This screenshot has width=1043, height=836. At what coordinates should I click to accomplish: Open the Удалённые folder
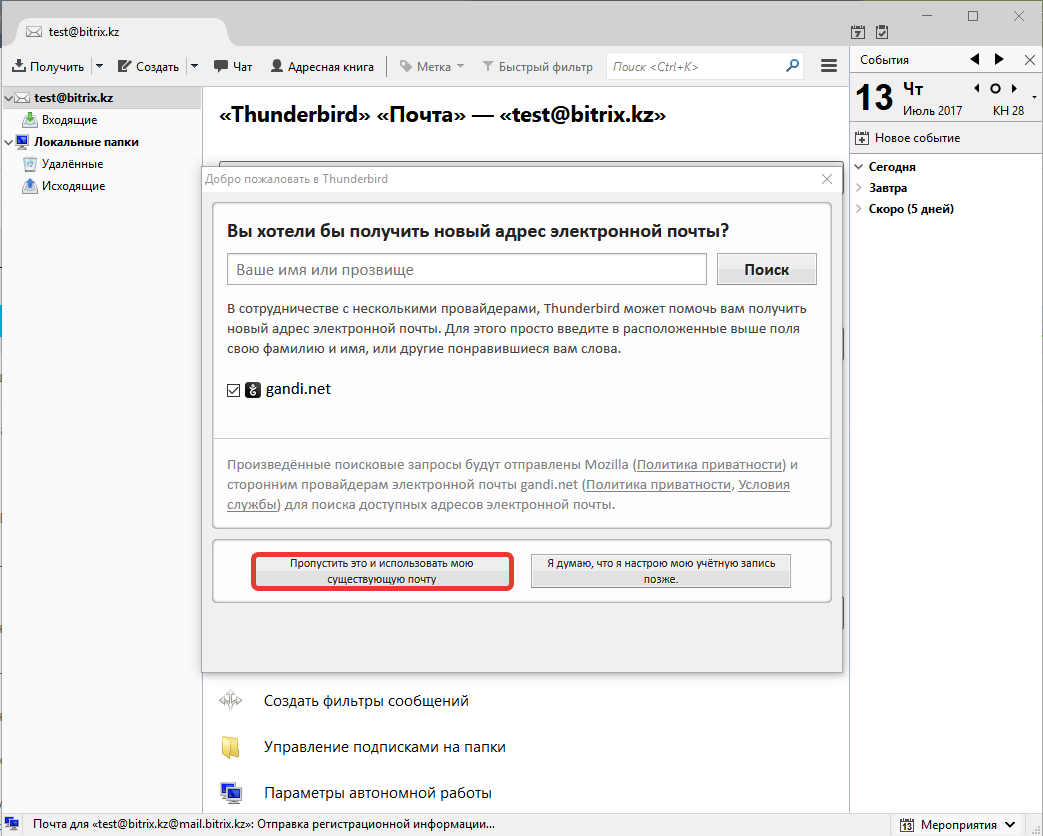72,164
